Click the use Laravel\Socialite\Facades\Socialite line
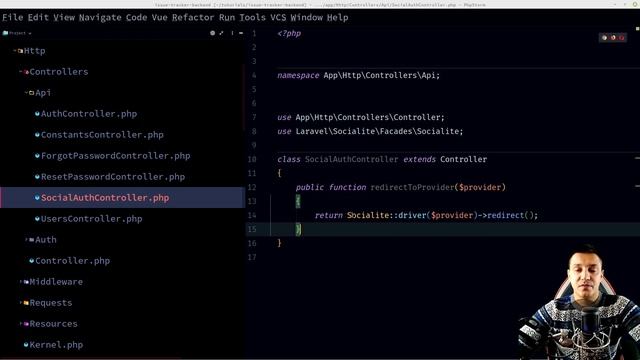Viewport: 640px width, 360px height. [370, 131]
